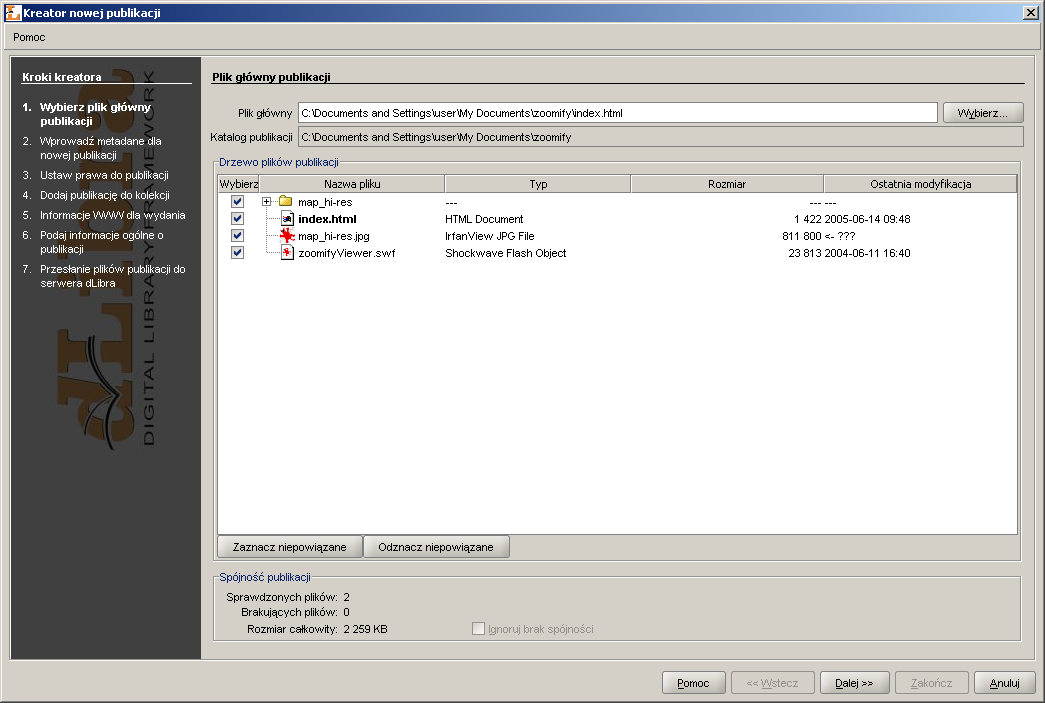The height and width of the screenshot is (703, 1045).
Task: Expand the map_hi-res folder tree node
Action: tap(267, 202)
